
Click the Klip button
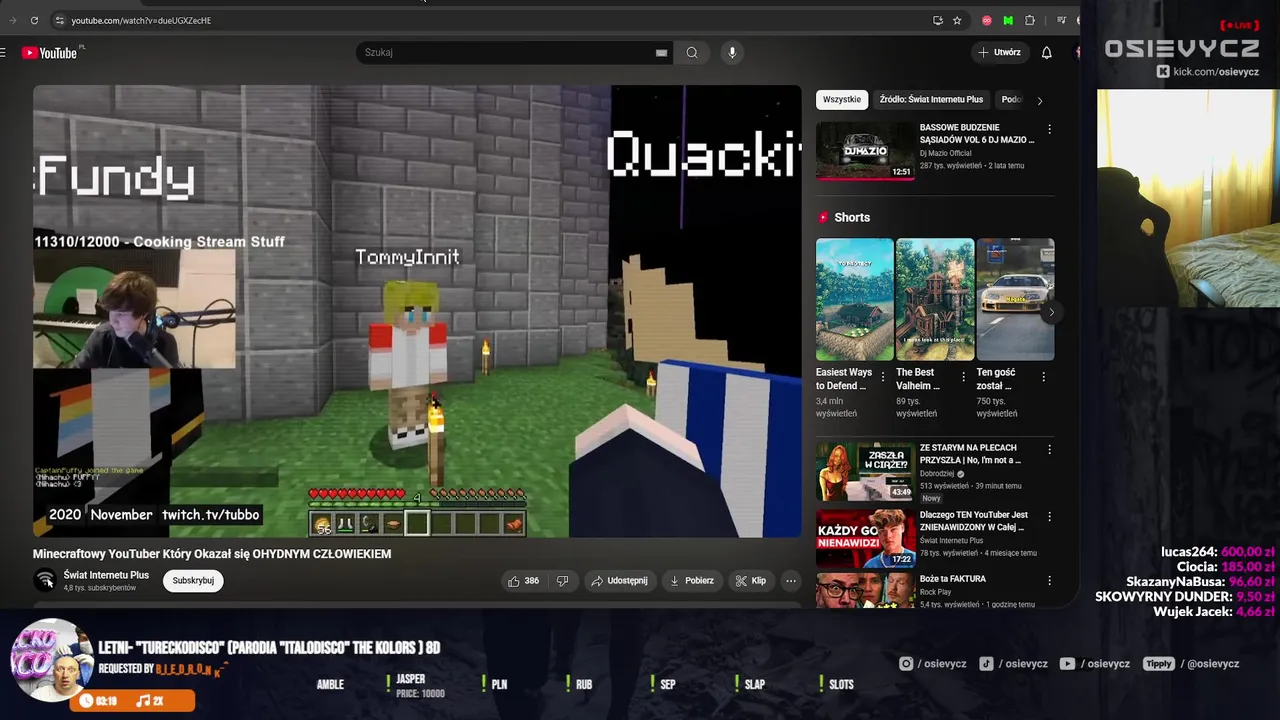pos(751,581)
